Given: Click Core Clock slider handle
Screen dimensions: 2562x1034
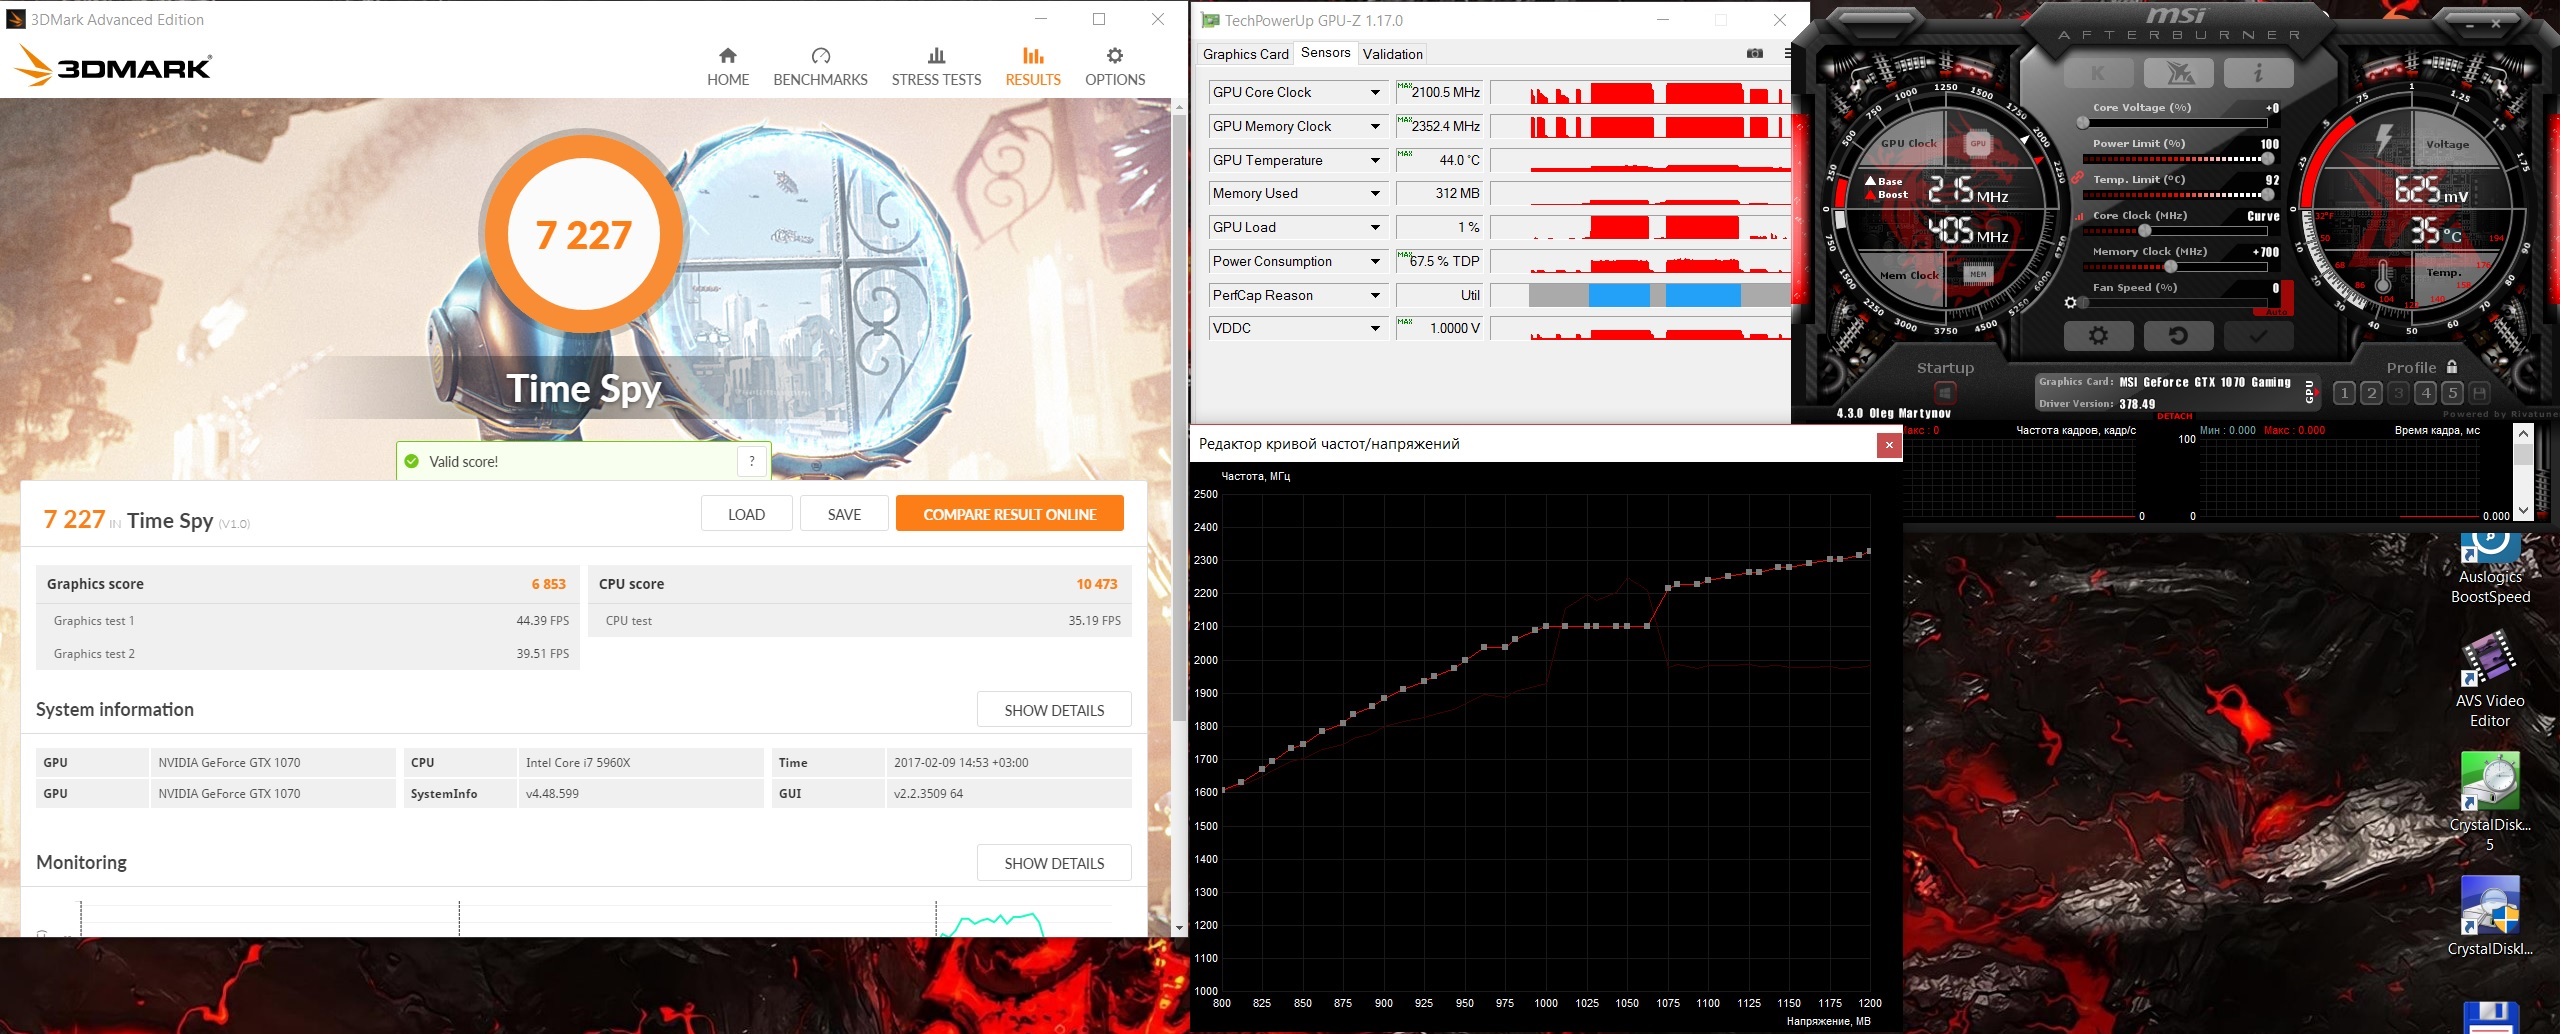Looking at the screenshot, I should (x=2144, y=231).
